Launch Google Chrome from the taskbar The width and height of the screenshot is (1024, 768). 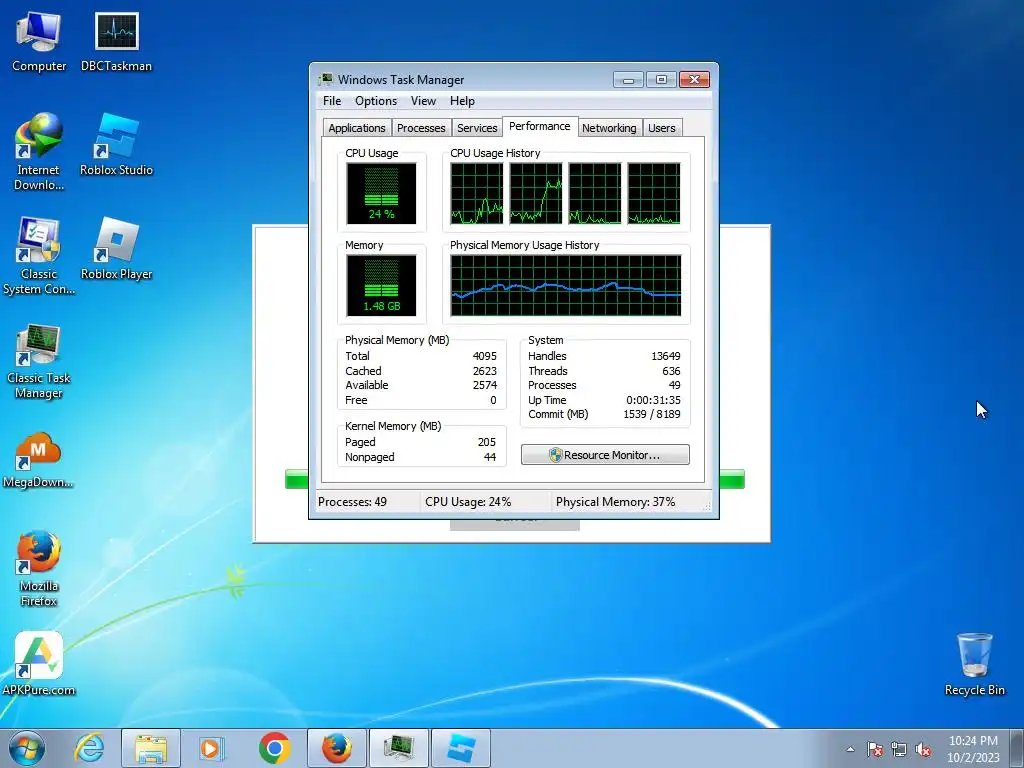[x=274, y=748]
